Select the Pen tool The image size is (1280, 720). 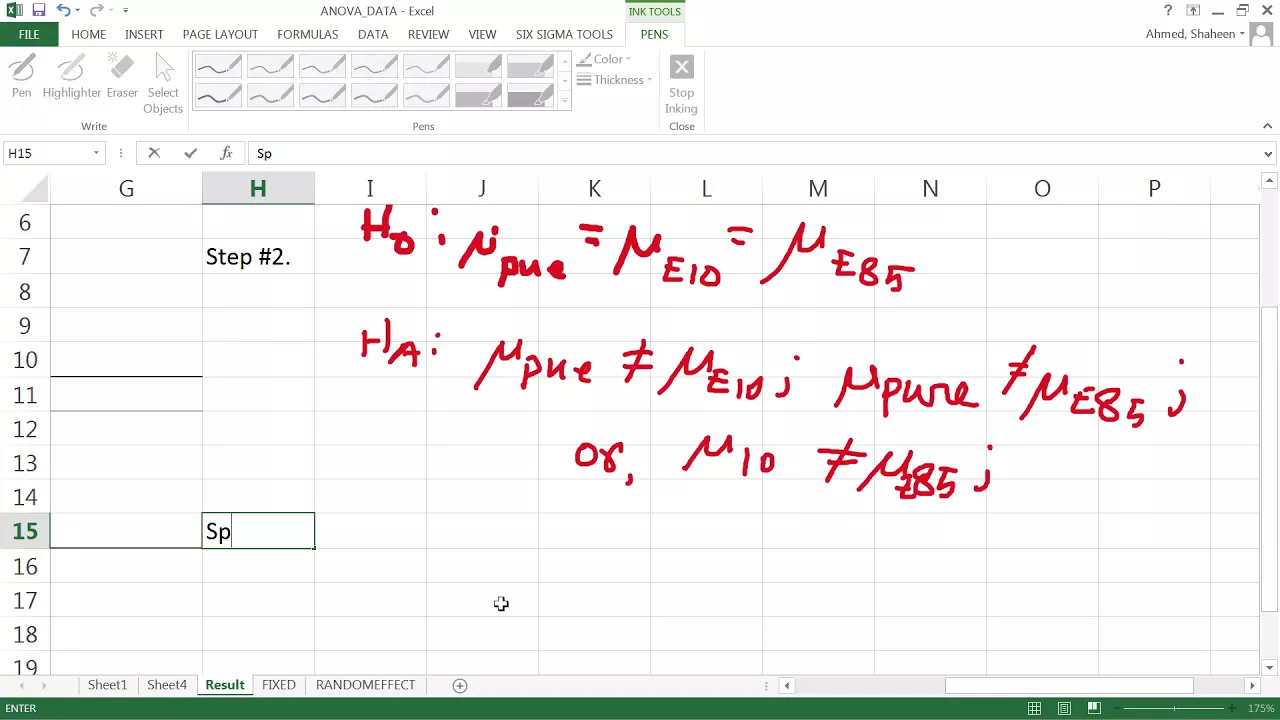(x=22, y=77)
